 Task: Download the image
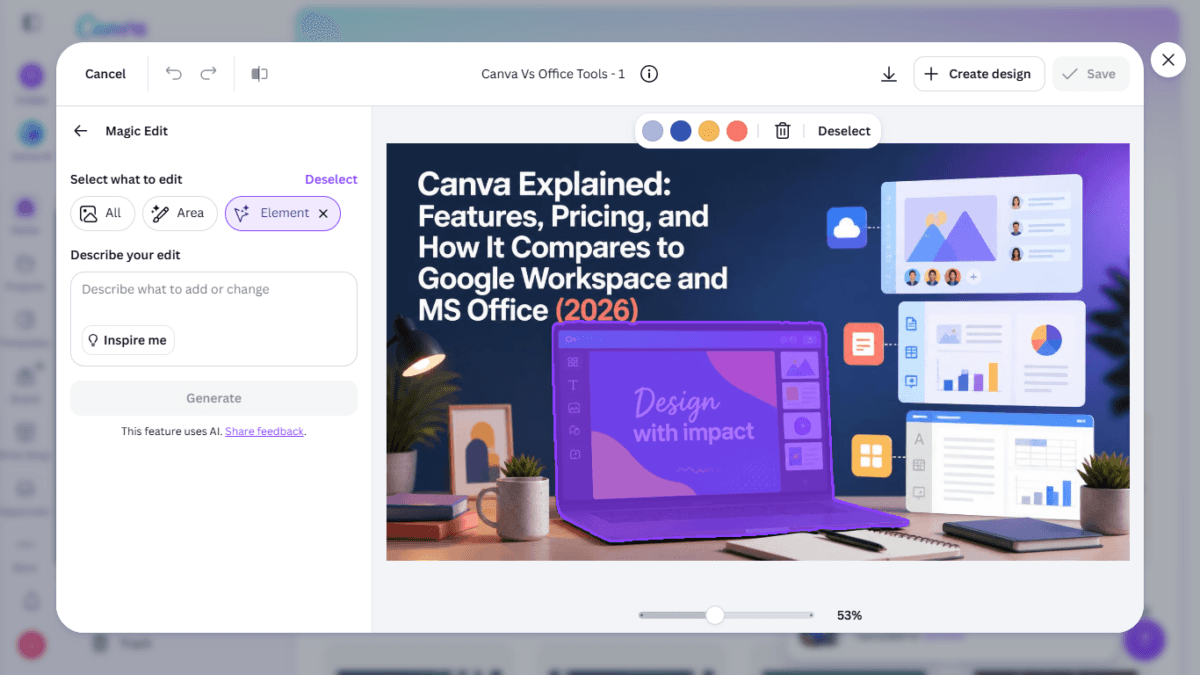click(x=888, y=74)
